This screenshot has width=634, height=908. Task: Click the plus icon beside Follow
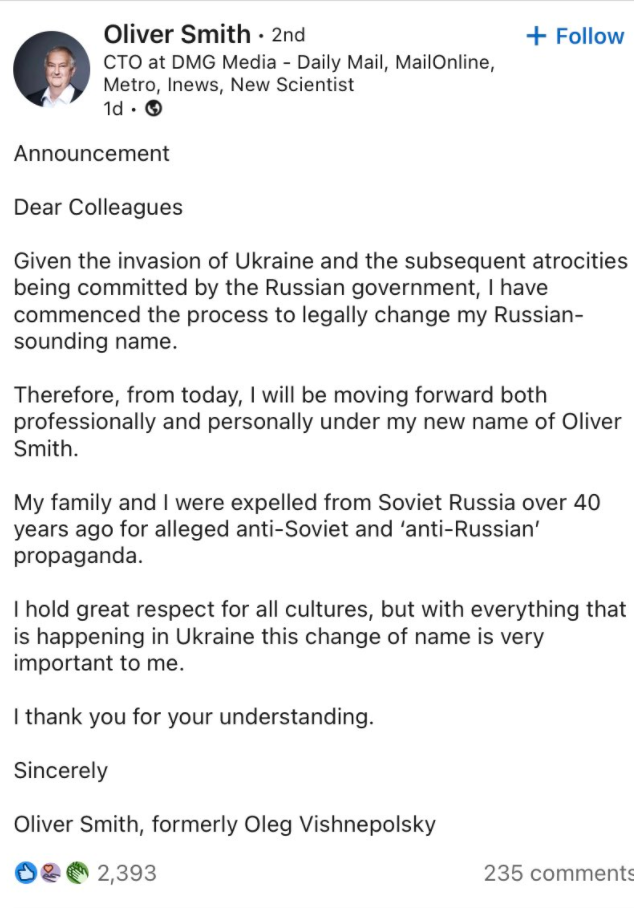[537, 37]
